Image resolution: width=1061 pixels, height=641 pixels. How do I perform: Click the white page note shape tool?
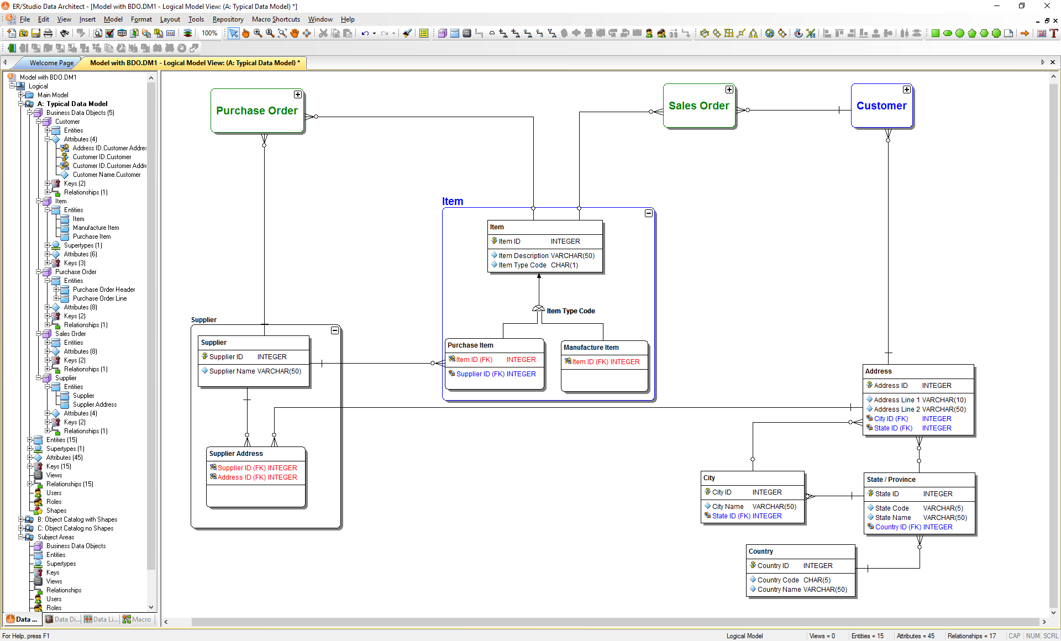click(1008, 33)
